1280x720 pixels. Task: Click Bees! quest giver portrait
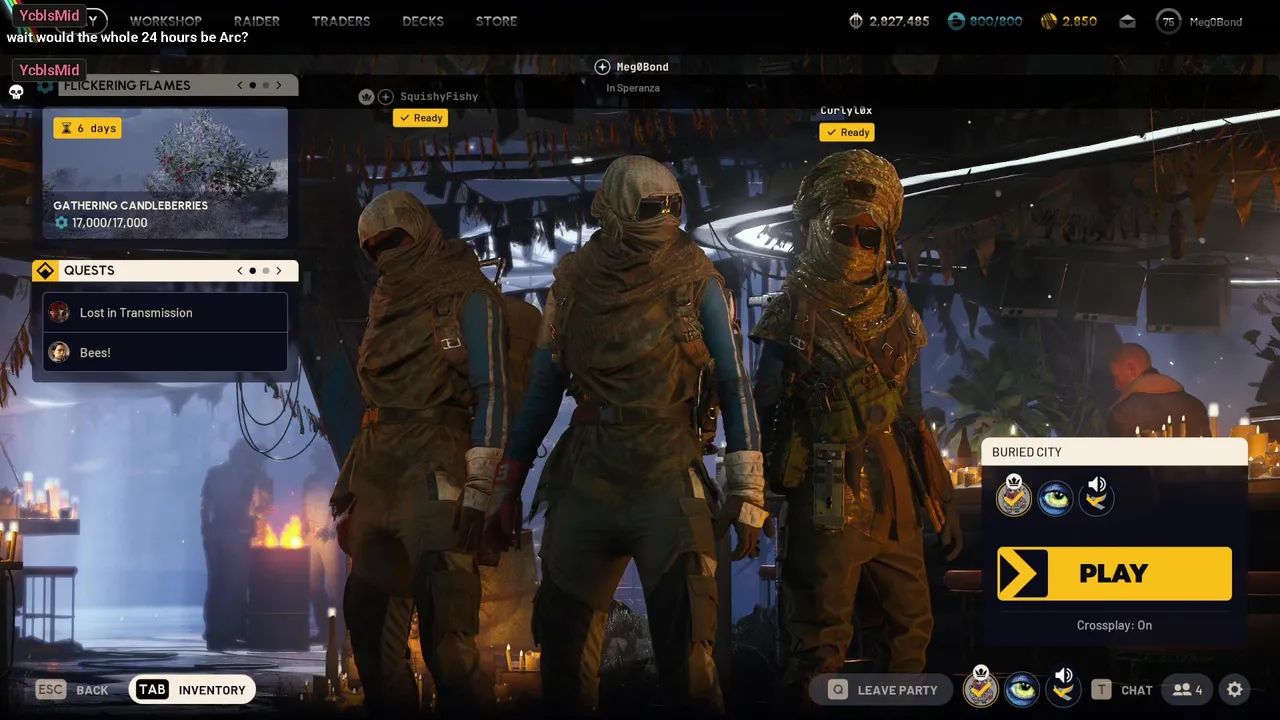click(x=59, y=352)
